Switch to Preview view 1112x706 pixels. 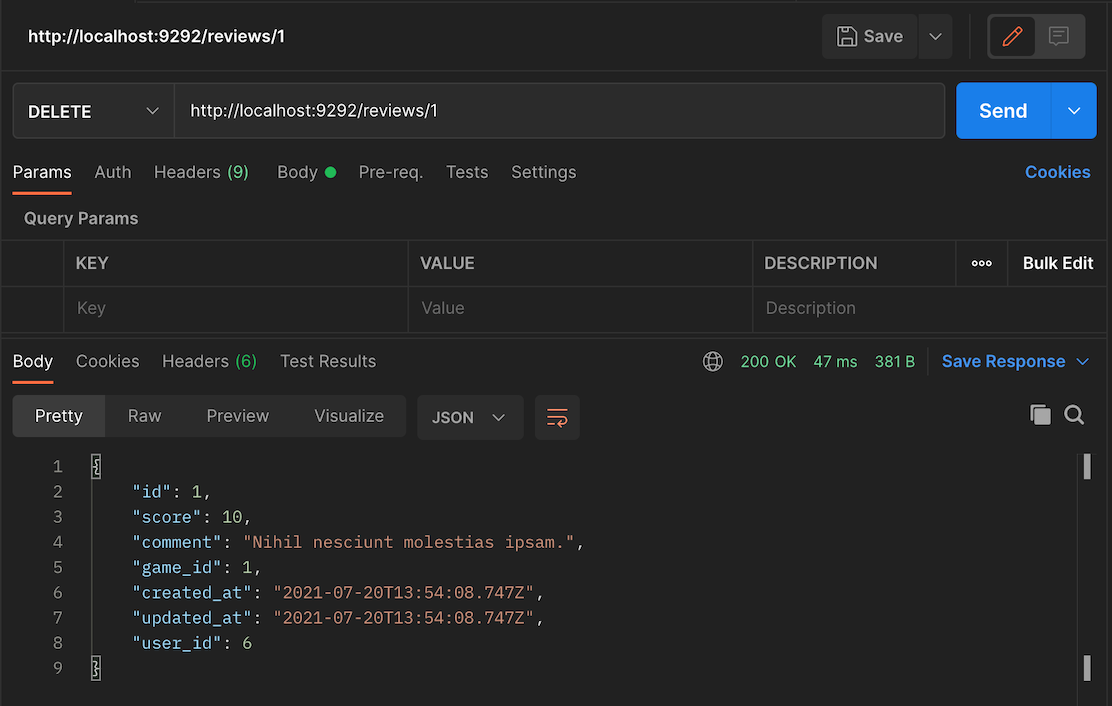coord(238,416)
